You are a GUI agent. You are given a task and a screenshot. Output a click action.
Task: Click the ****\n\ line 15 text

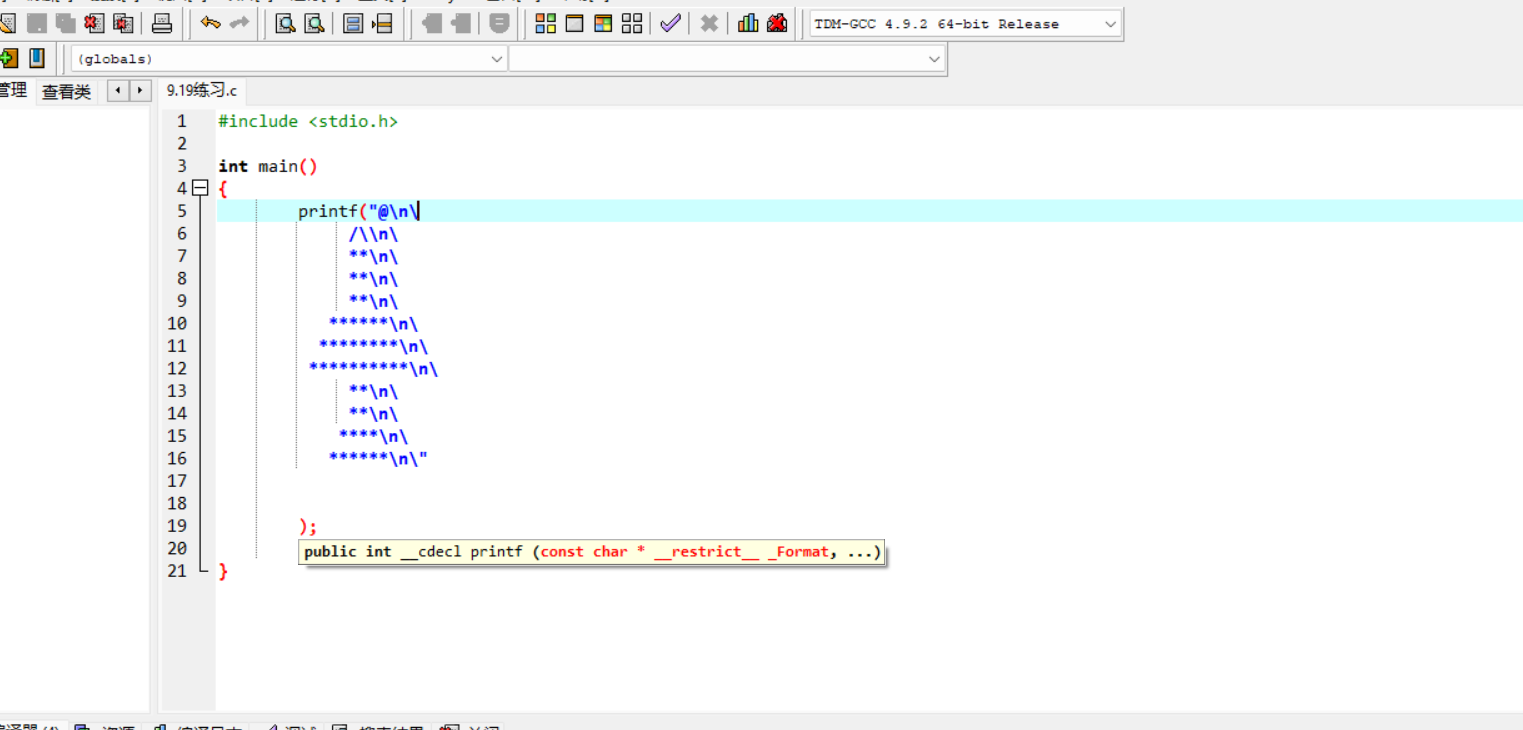coord(373,436)
